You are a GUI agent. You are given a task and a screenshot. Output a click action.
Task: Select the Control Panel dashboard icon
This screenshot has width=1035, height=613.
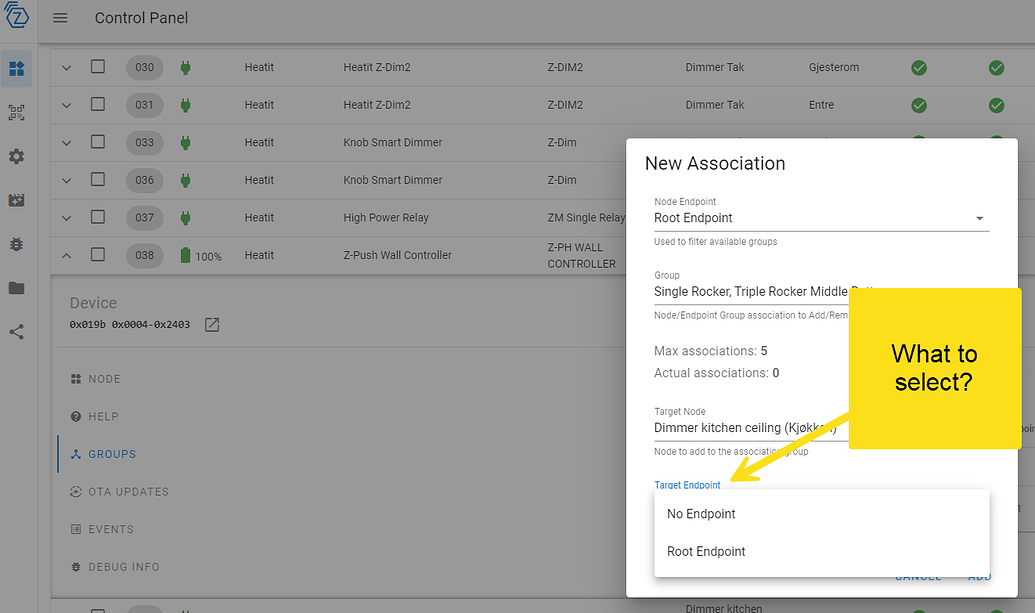pyautogui.click(x=16, y=68)
